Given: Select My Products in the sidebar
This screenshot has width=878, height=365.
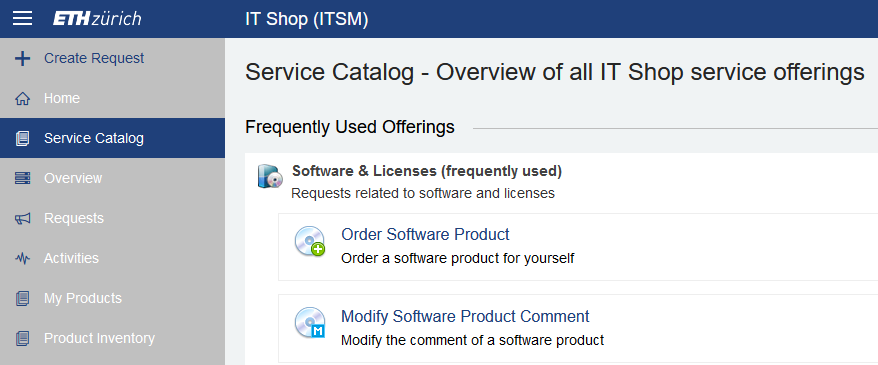Looking at the screenshot, I should [113, 298].
